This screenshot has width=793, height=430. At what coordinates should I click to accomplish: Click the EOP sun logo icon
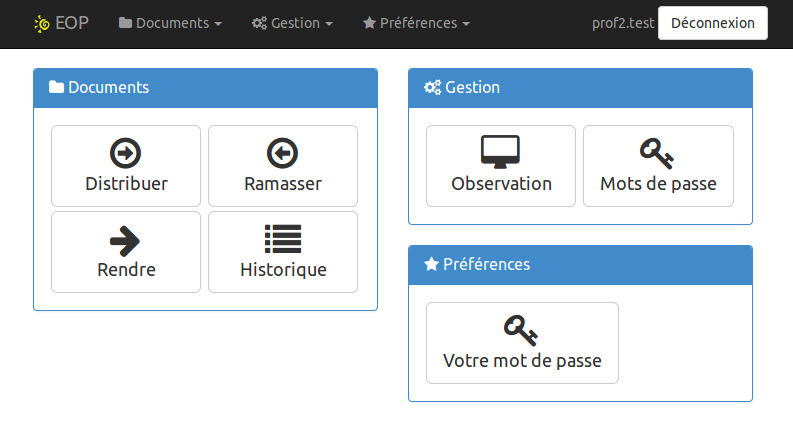pos(41,23)
